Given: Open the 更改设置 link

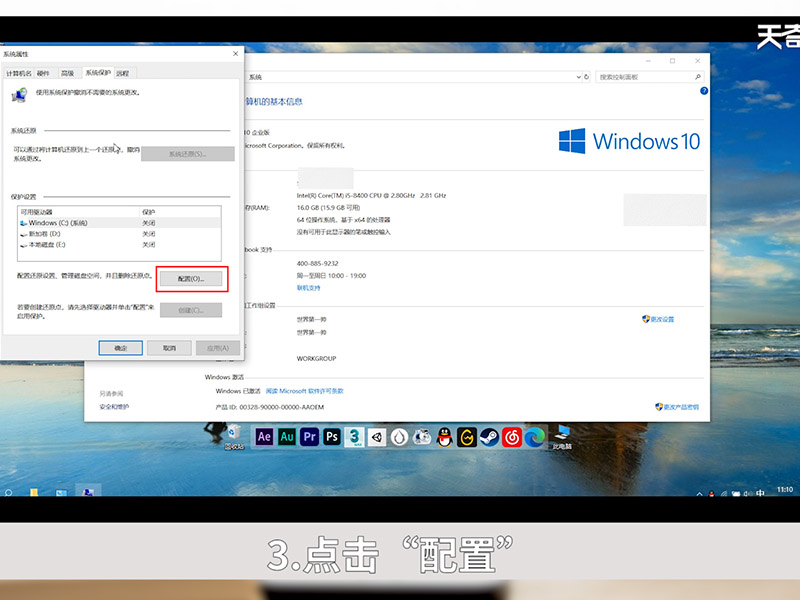Looking at the screenshot, I should coord(663,319).
